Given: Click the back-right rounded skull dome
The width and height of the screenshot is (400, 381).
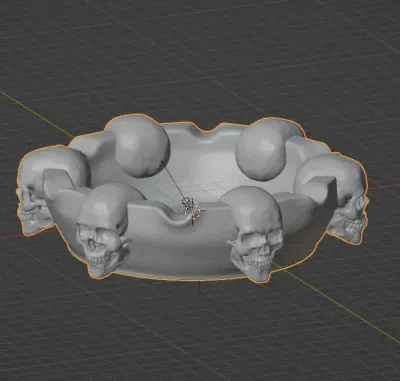Looking at the screenshot, I should pyautogui.click(x=263, y=151).
